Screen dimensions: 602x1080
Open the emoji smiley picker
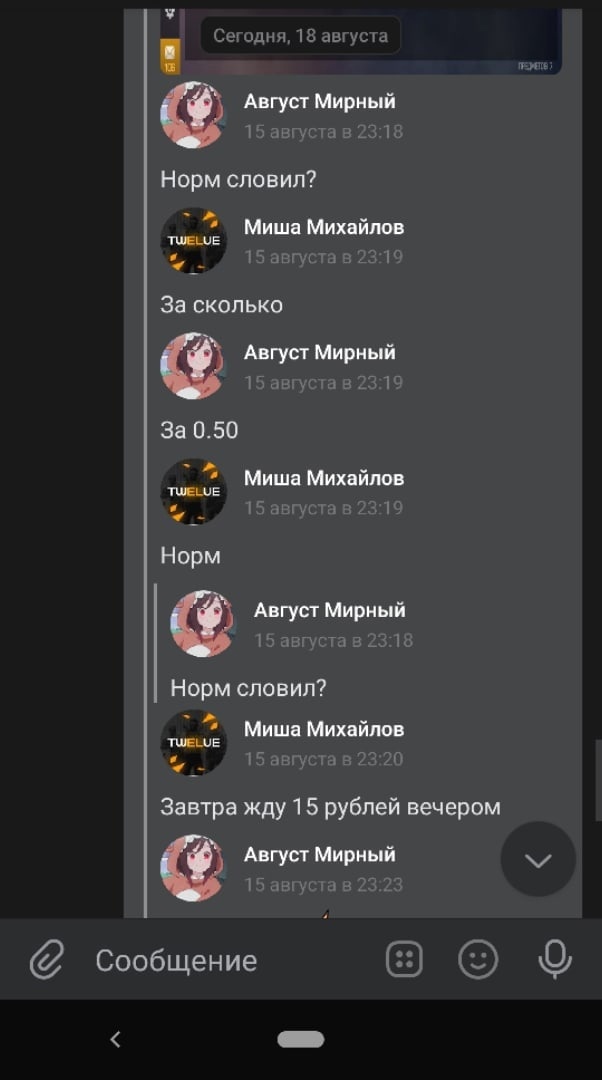(478, 959)
